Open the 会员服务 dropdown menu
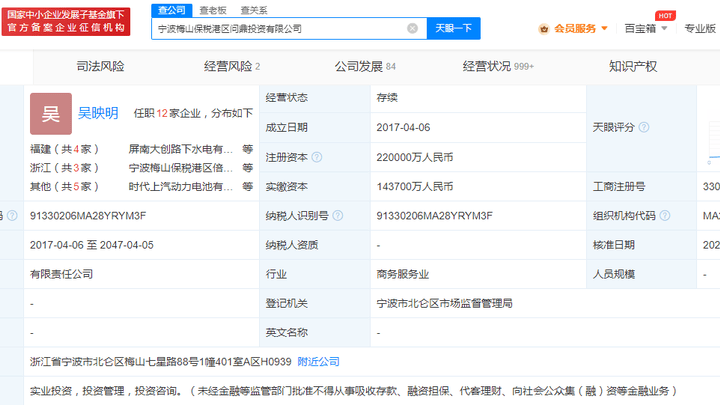Screen dimensions: 720x405 tap(580, 28)
